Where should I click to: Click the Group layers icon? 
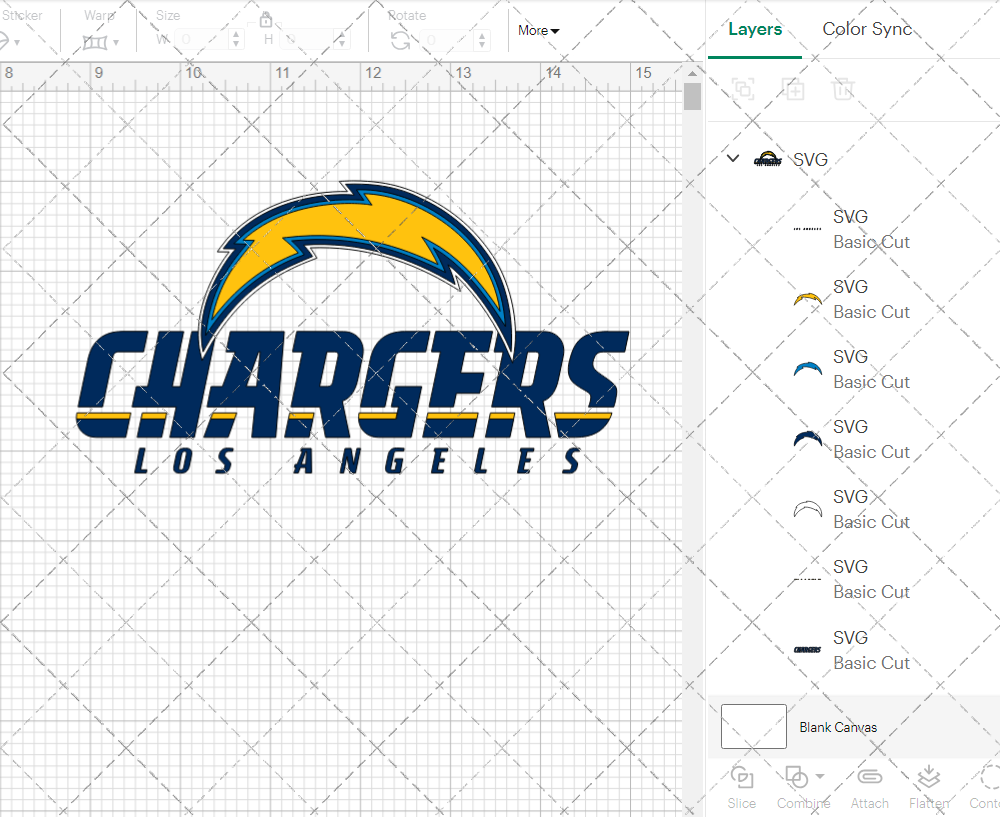[743, 89]
